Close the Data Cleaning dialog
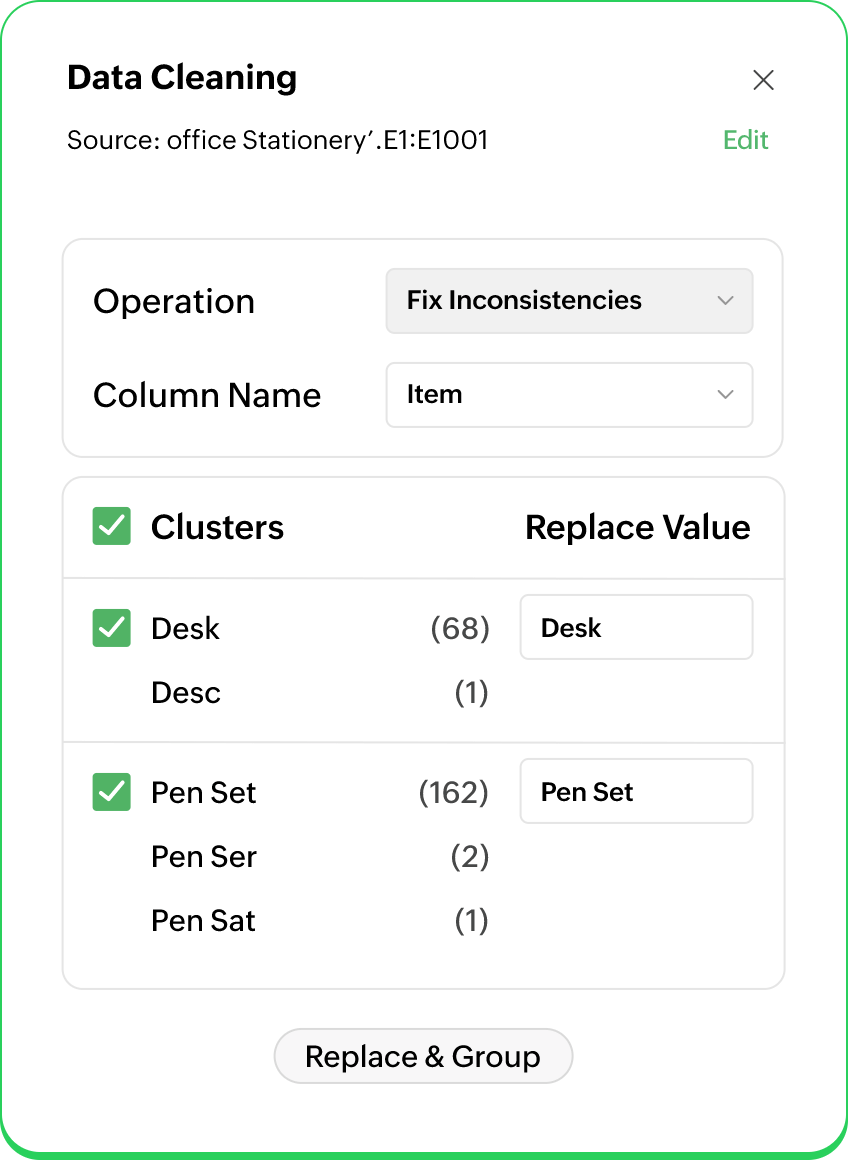848x1160 pixels. pos(763,79)
